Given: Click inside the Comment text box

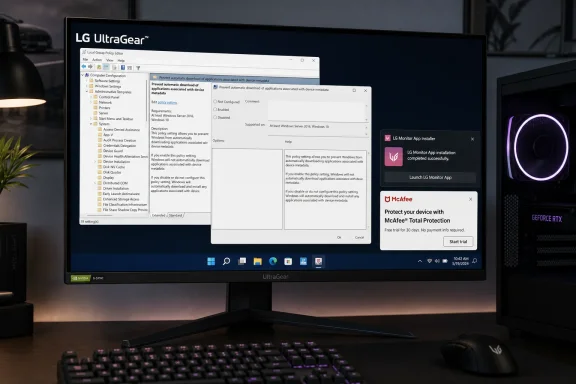Looking at the screenshot, I should [317, 110].
